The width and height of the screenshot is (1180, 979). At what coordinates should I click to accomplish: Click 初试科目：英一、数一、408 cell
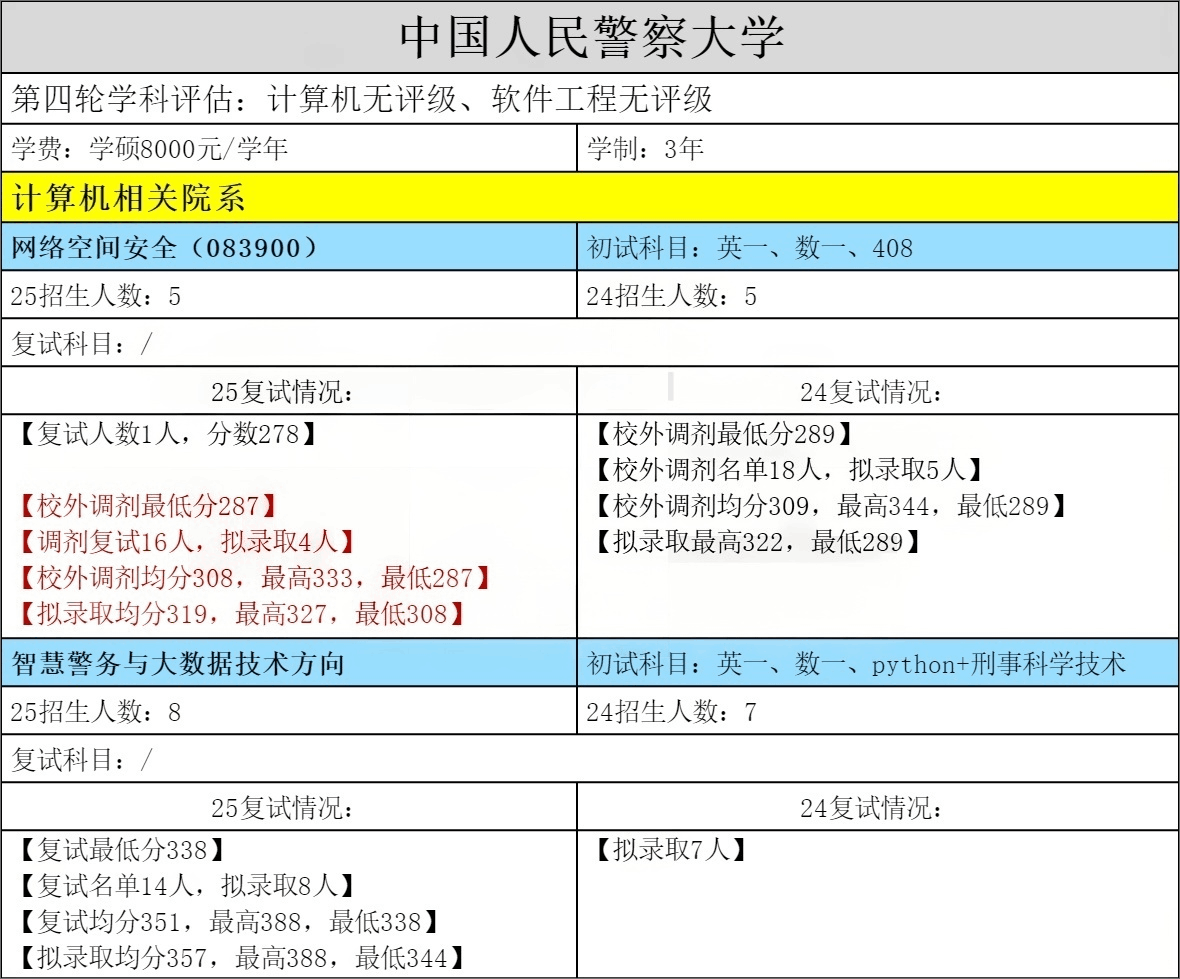tap(750, 248)
